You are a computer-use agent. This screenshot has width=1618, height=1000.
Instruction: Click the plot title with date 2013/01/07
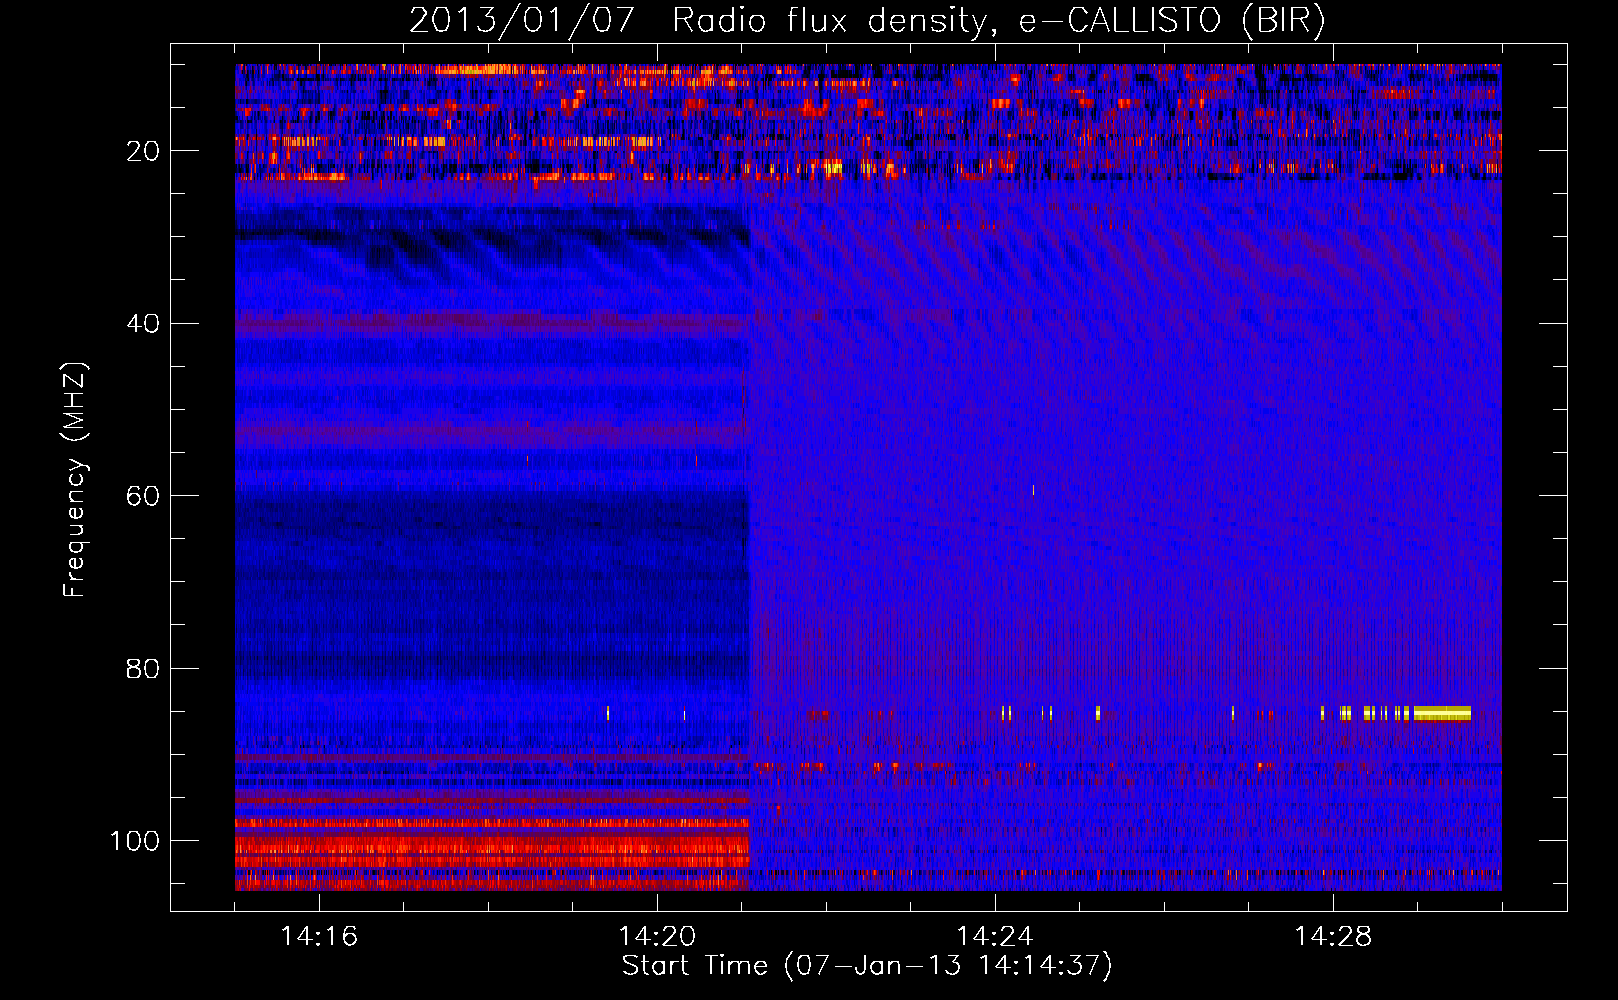867,20
